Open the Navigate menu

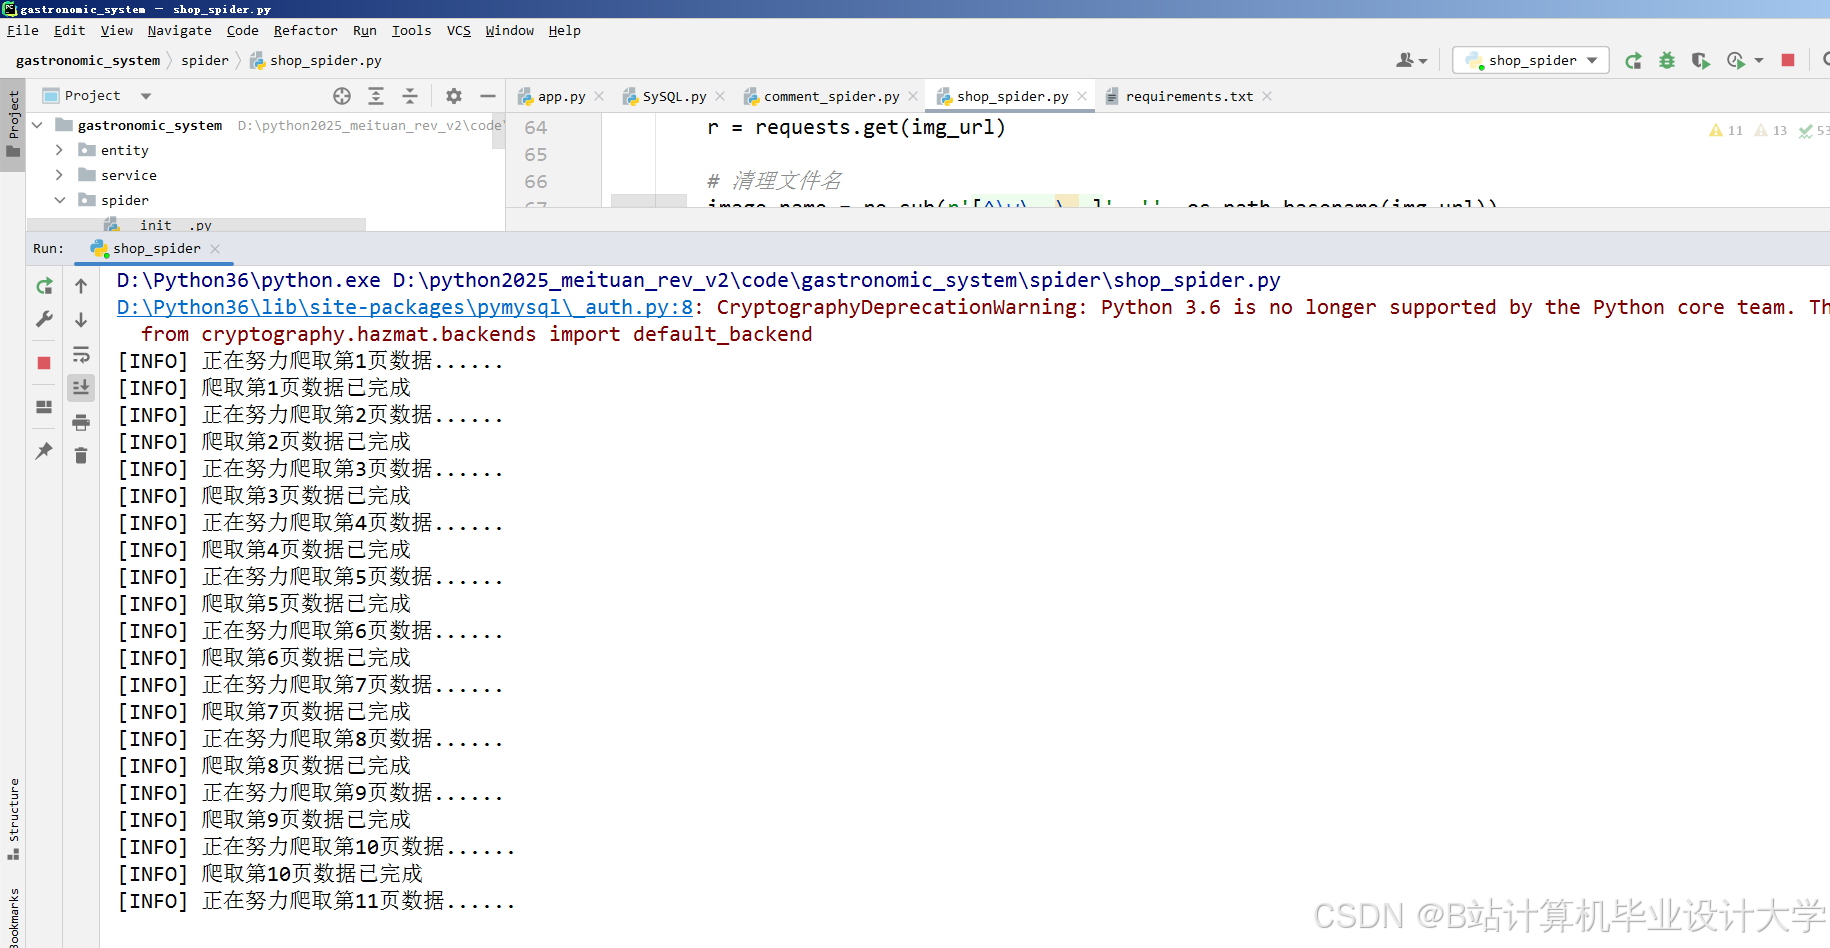tap(180, 31)
